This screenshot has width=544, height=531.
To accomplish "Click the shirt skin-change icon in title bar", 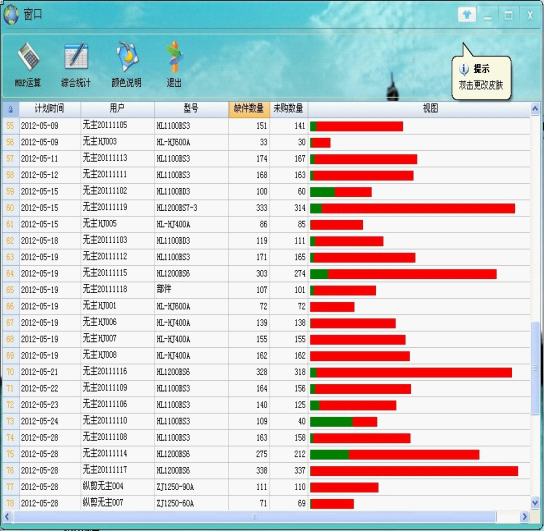I will coord(467,15).
